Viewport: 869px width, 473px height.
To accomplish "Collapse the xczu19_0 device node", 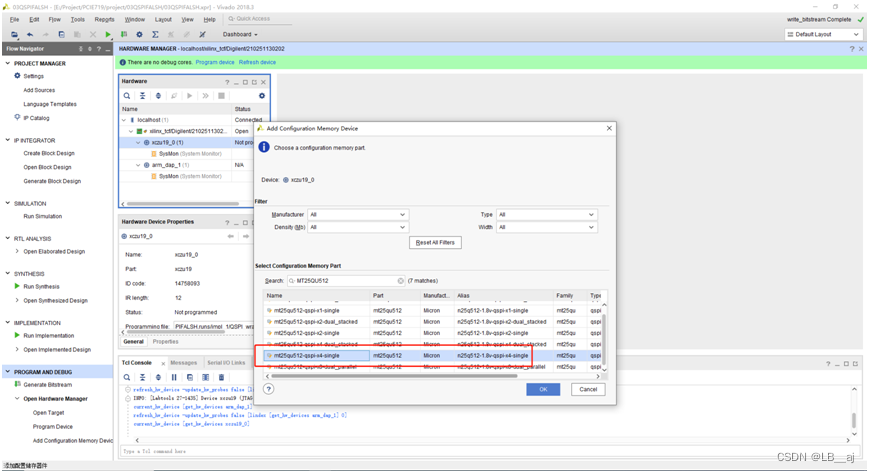I will tap(139, 143).
